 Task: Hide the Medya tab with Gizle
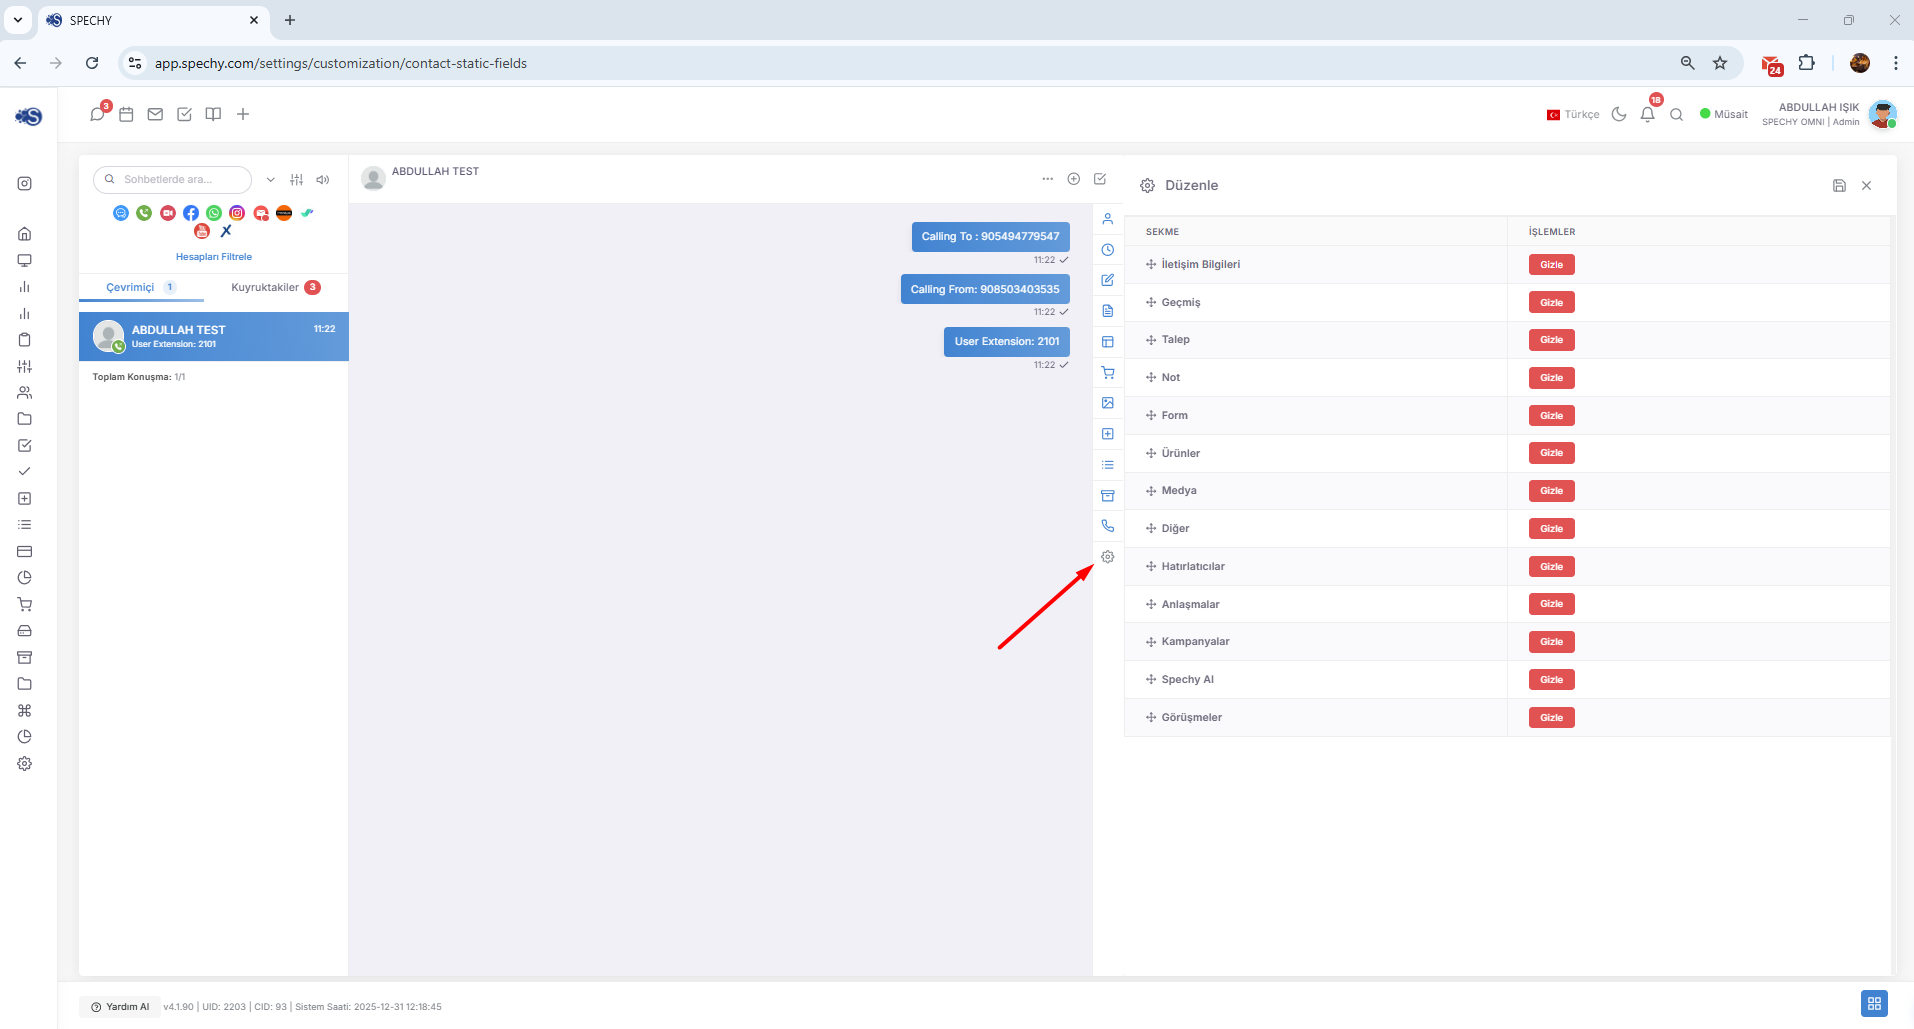1551,491
